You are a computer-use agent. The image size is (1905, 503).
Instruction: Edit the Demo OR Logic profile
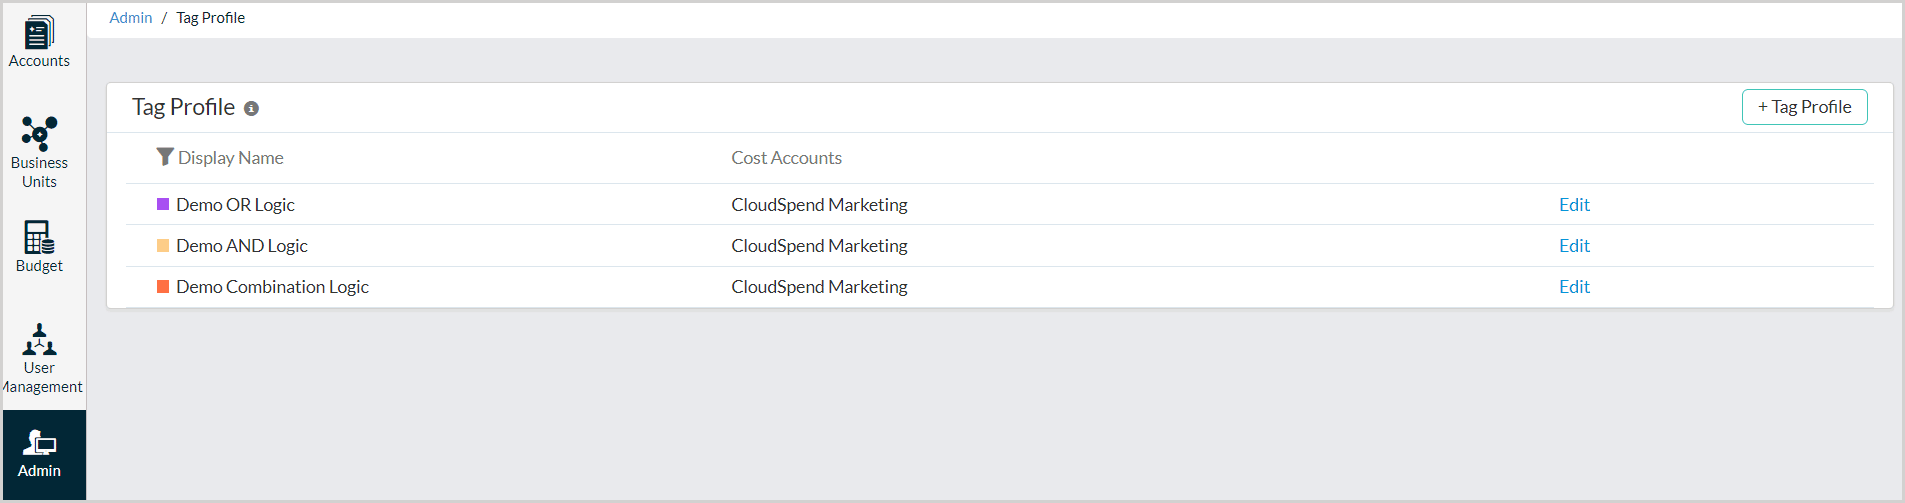(x=1573, y=205)
